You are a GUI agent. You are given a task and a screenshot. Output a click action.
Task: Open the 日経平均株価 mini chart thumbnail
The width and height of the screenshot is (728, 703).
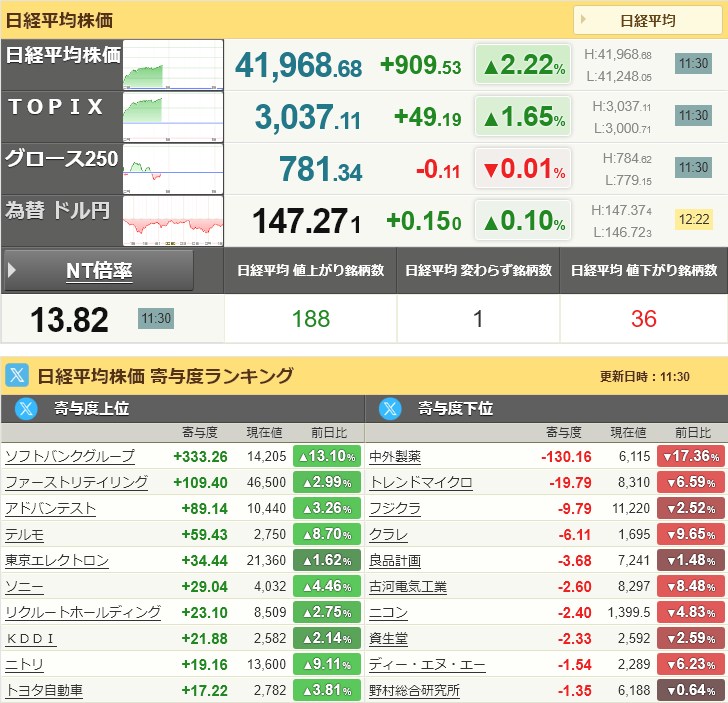click(173, 65)
